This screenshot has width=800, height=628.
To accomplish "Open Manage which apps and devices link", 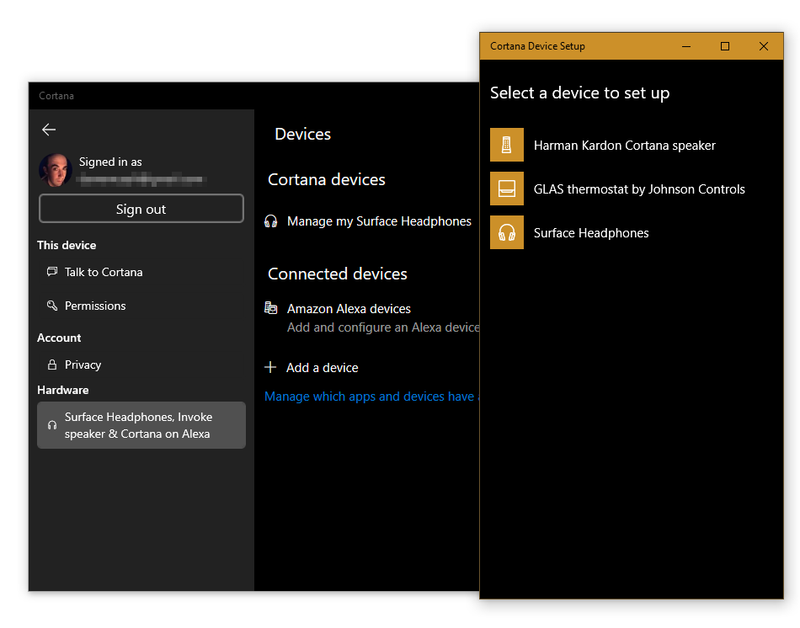I will (372, 396).
